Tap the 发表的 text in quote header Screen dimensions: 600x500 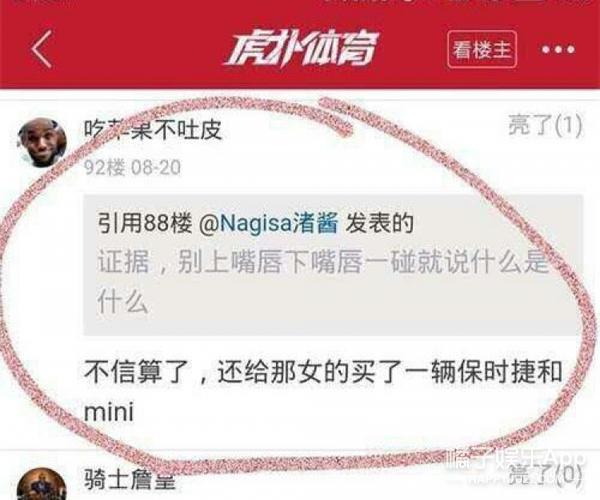click(x=380, y=223)
